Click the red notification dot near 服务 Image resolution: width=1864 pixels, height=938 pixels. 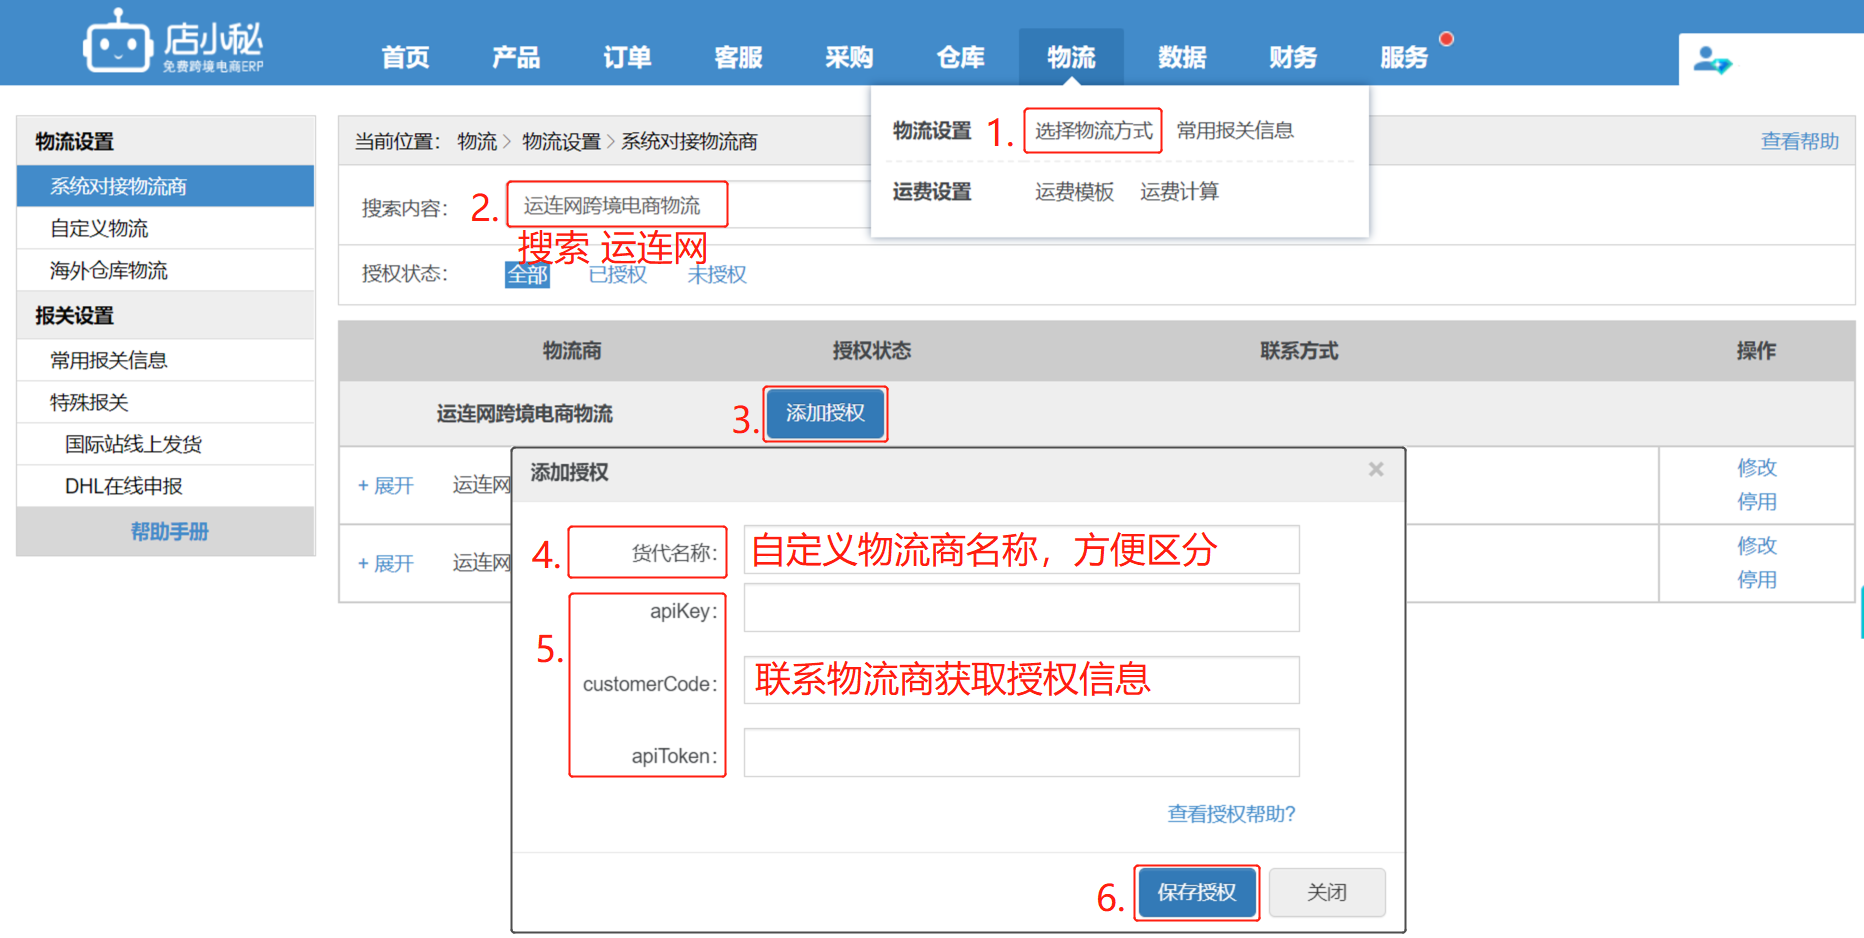coord(1446,39)
